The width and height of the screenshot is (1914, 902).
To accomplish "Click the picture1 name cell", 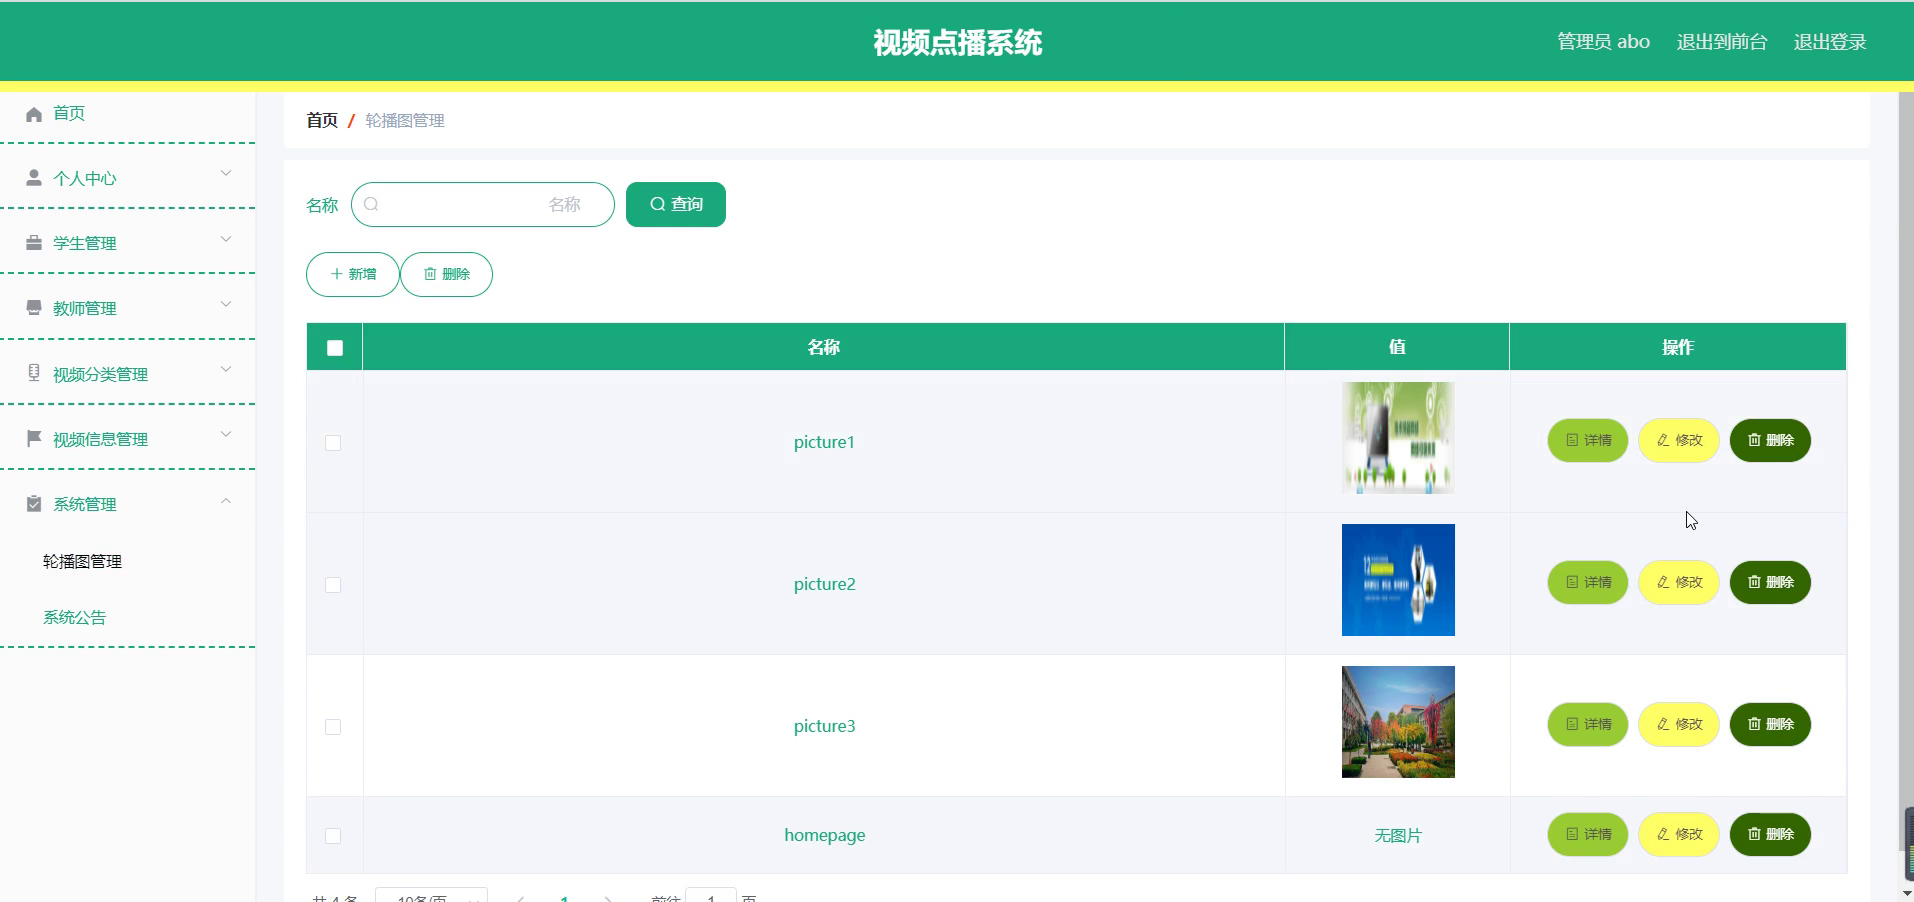I will (x=824, y=442).
